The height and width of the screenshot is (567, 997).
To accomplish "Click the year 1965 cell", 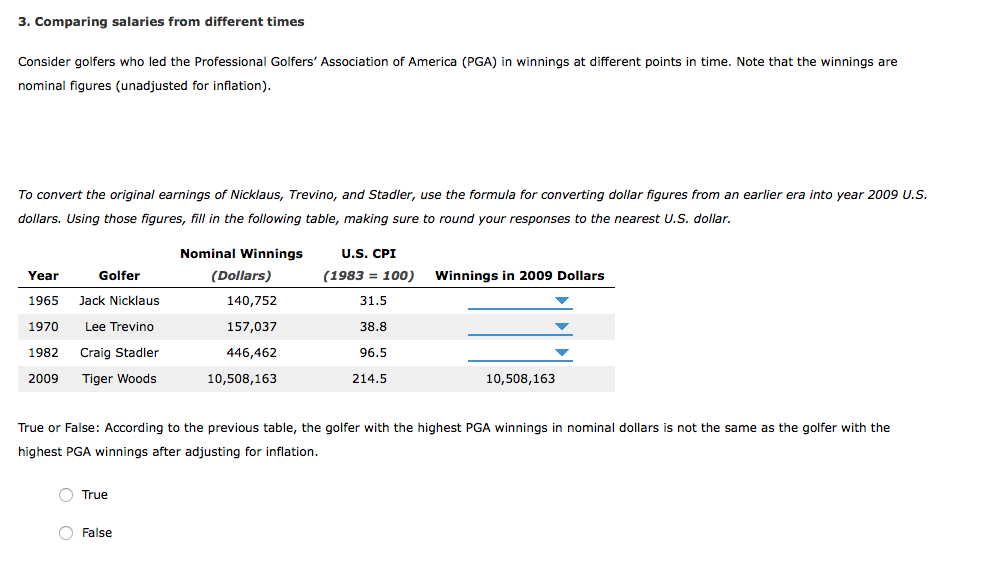I will pos(43,301).
